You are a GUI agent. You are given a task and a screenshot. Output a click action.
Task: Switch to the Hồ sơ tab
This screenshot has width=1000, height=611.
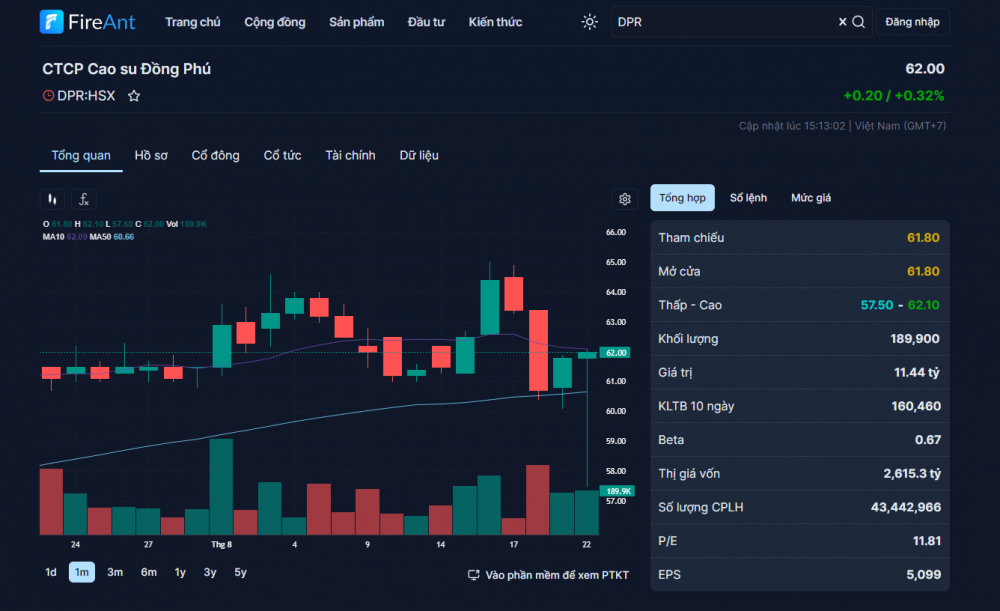(151, 156)
